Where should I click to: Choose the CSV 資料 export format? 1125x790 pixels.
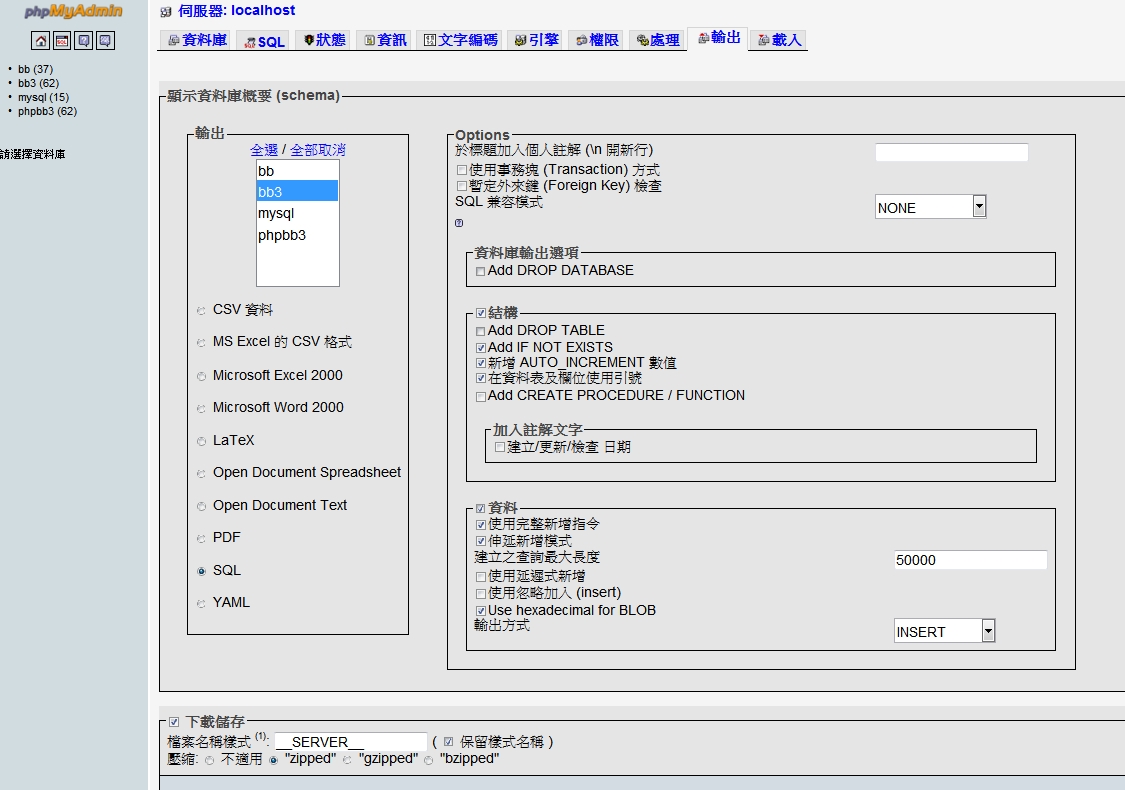point(201,311)
